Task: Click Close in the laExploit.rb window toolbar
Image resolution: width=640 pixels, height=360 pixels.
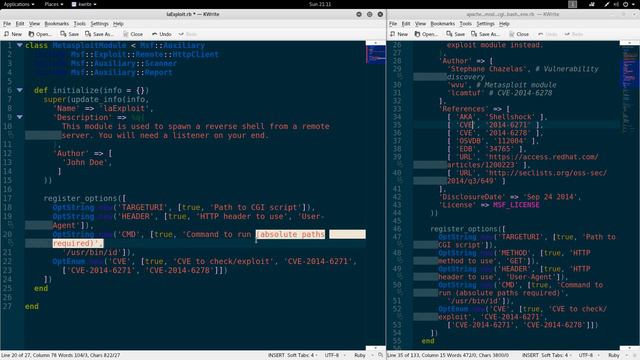Action: point(133,34)
